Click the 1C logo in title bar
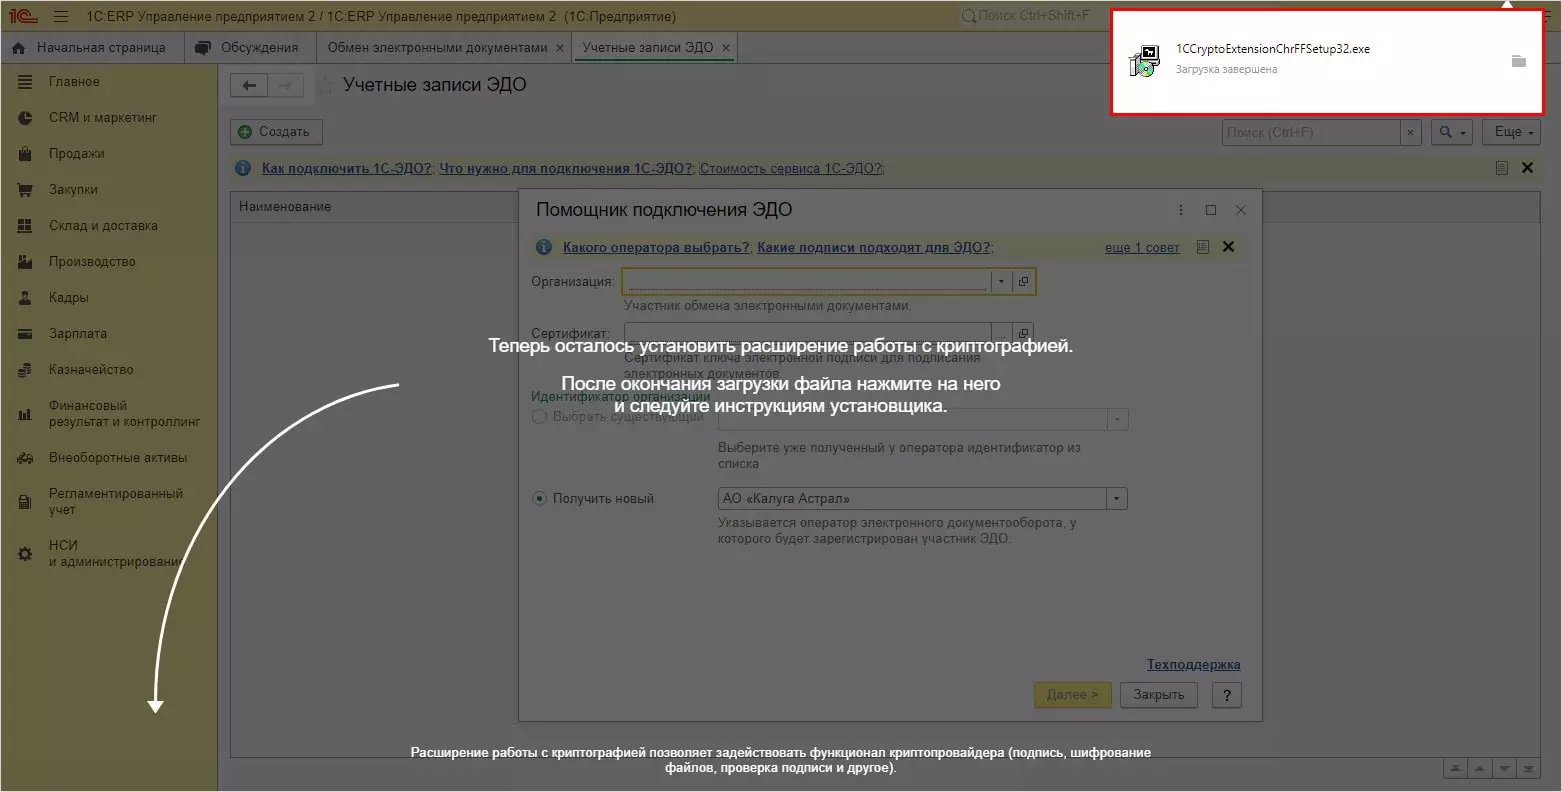Image resolution: width=1562 pixels, height=792 pixels. [x=24, y=16]
